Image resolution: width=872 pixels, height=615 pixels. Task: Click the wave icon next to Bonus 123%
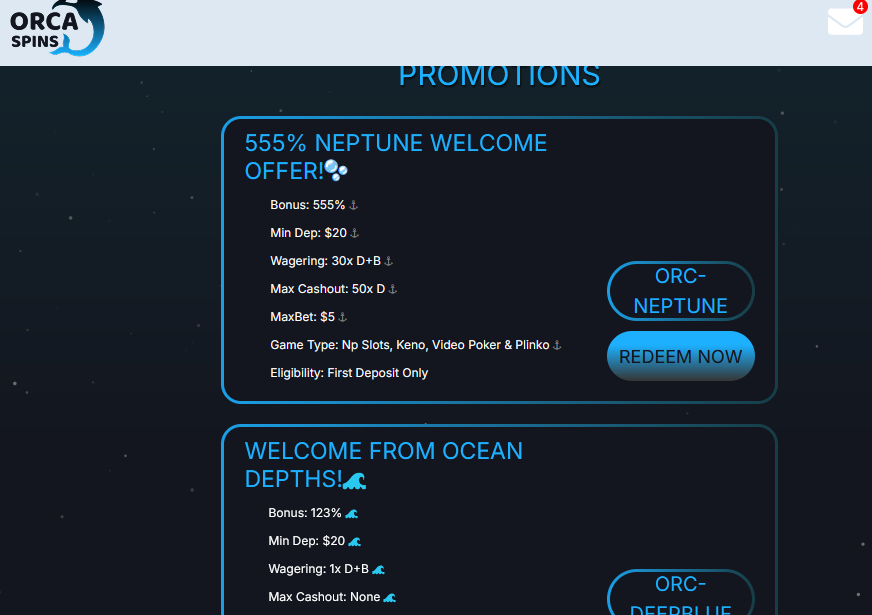(351, 513)
